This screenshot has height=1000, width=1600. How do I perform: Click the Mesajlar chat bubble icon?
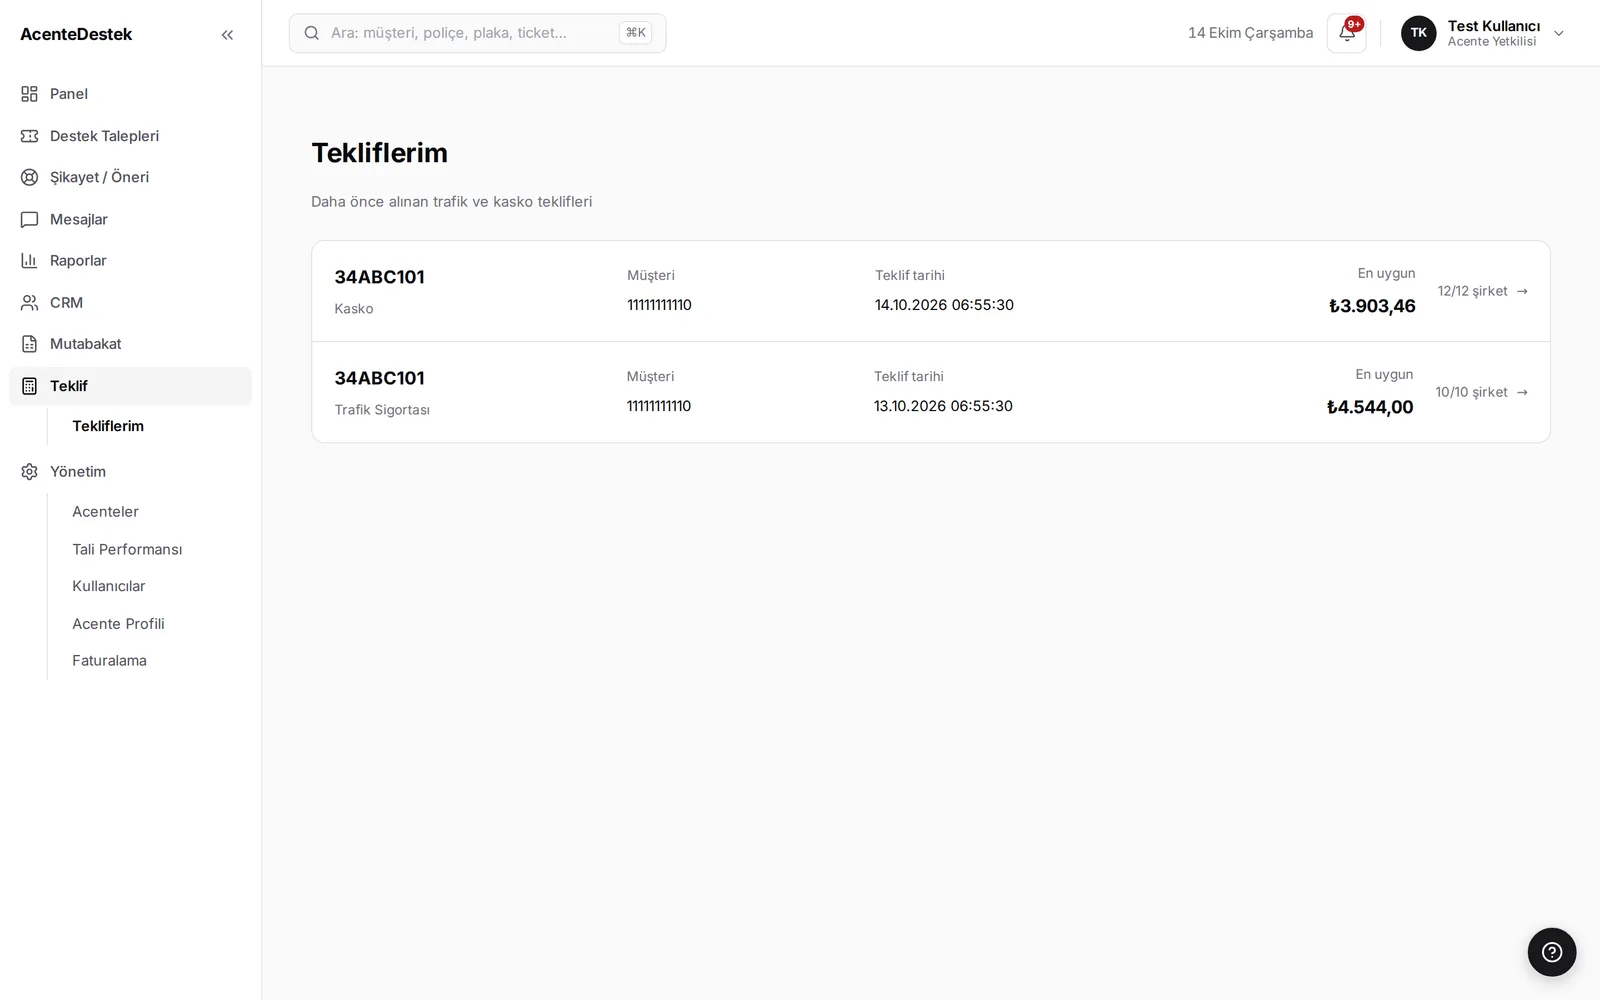point(30,219)
